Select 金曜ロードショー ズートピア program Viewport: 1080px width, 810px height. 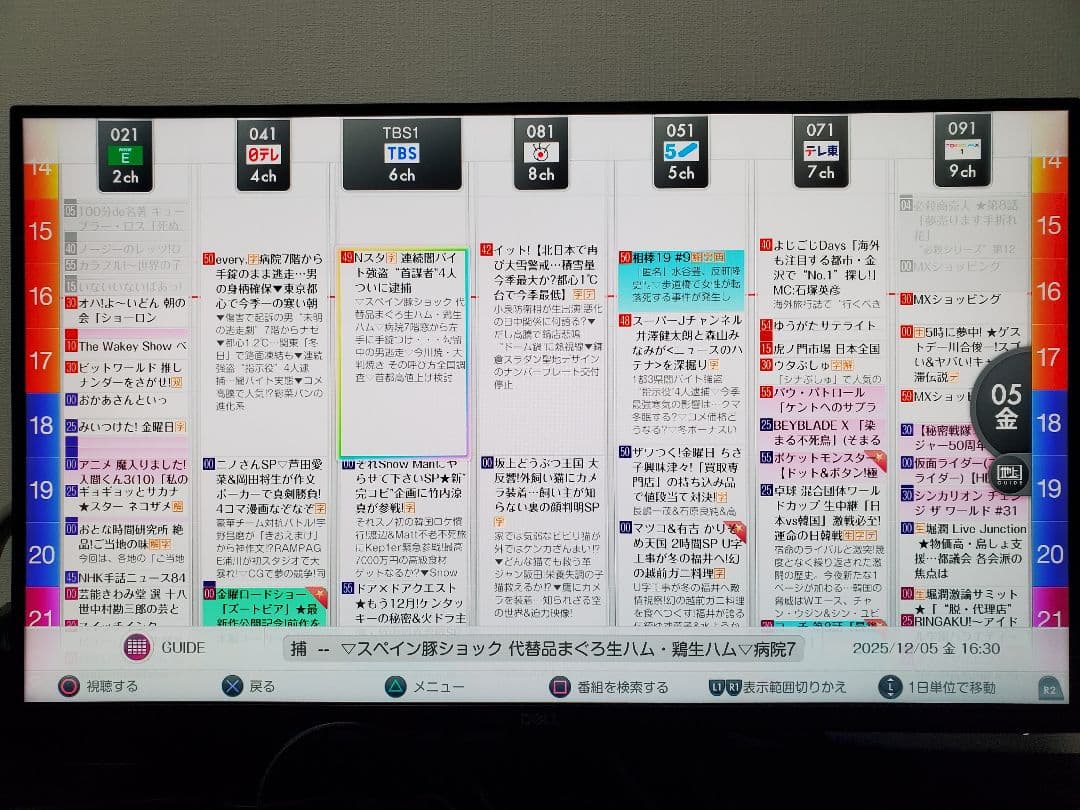point(264,607)
